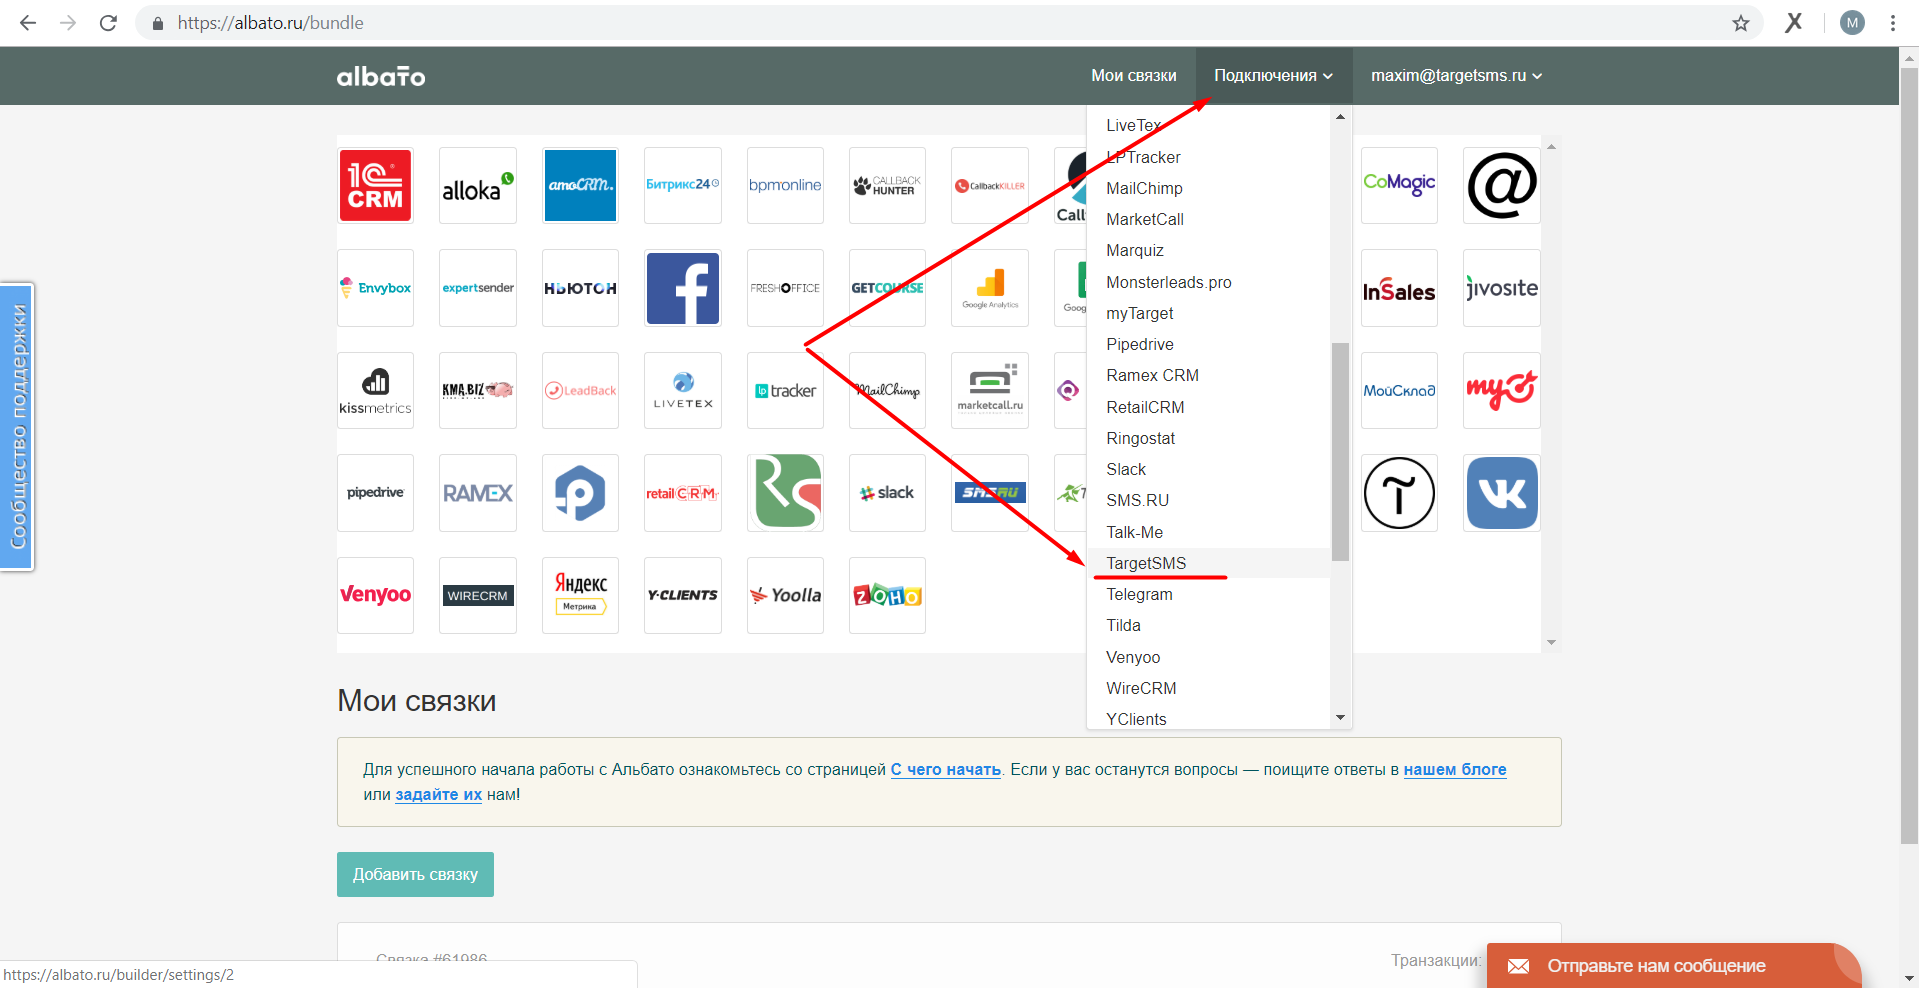This screenshot has width=1919, height=988.
Task: Select the ZOHO logo tile
Action: [887, 595]
